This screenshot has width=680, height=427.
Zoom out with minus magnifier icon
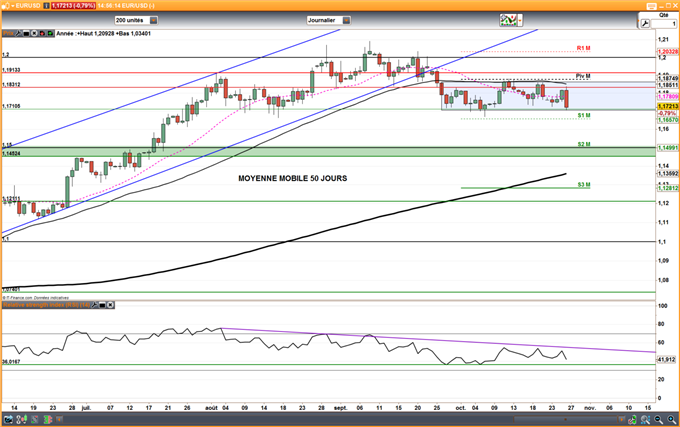[658, 420]
